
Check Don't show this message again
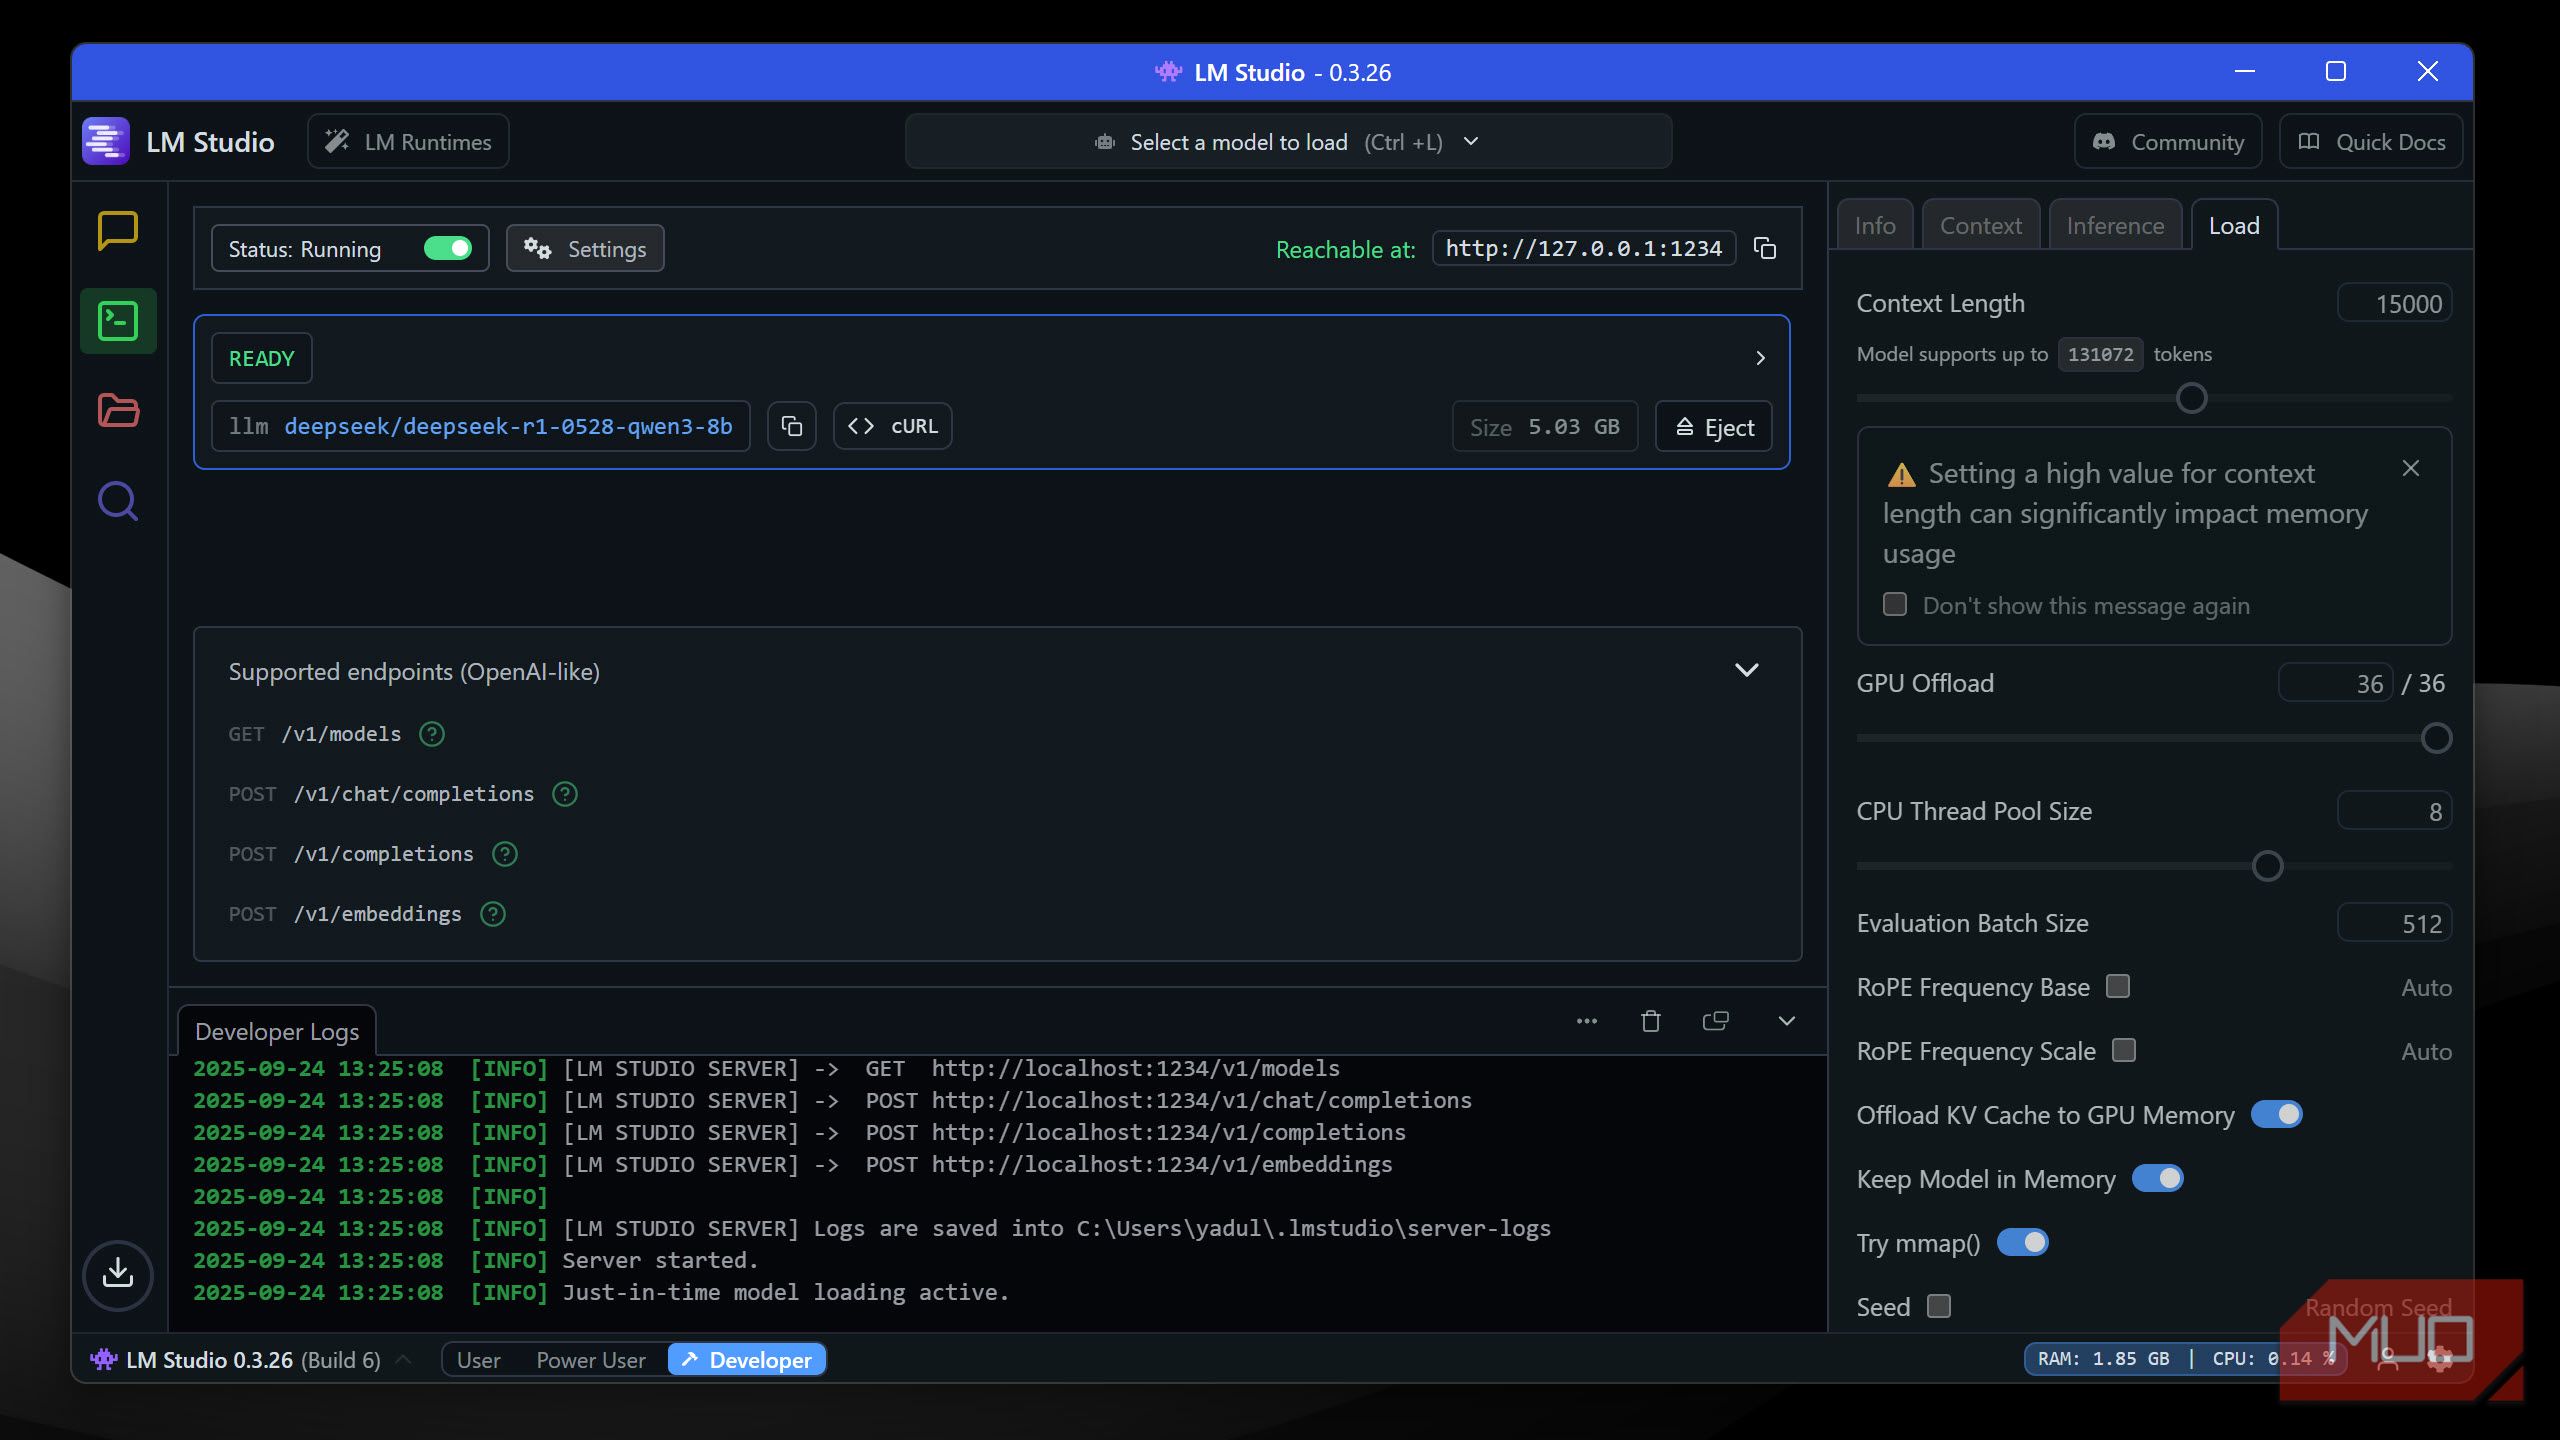click(1895, 604)
